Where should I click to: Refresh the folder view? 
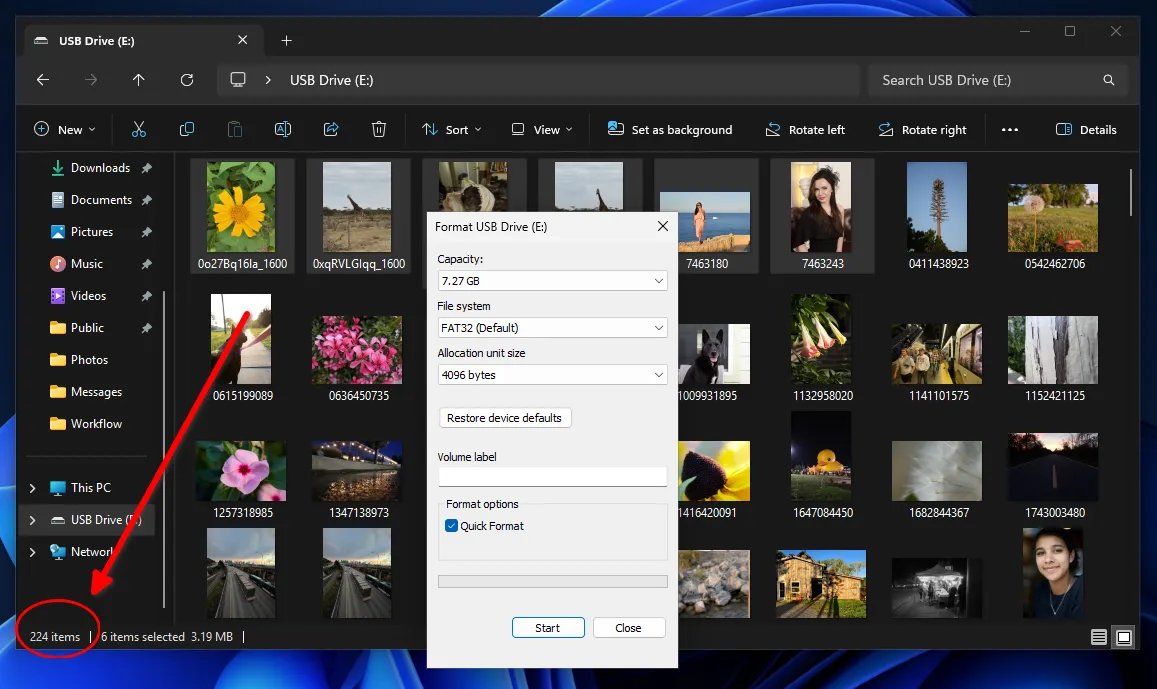click(x=187, y=80)
